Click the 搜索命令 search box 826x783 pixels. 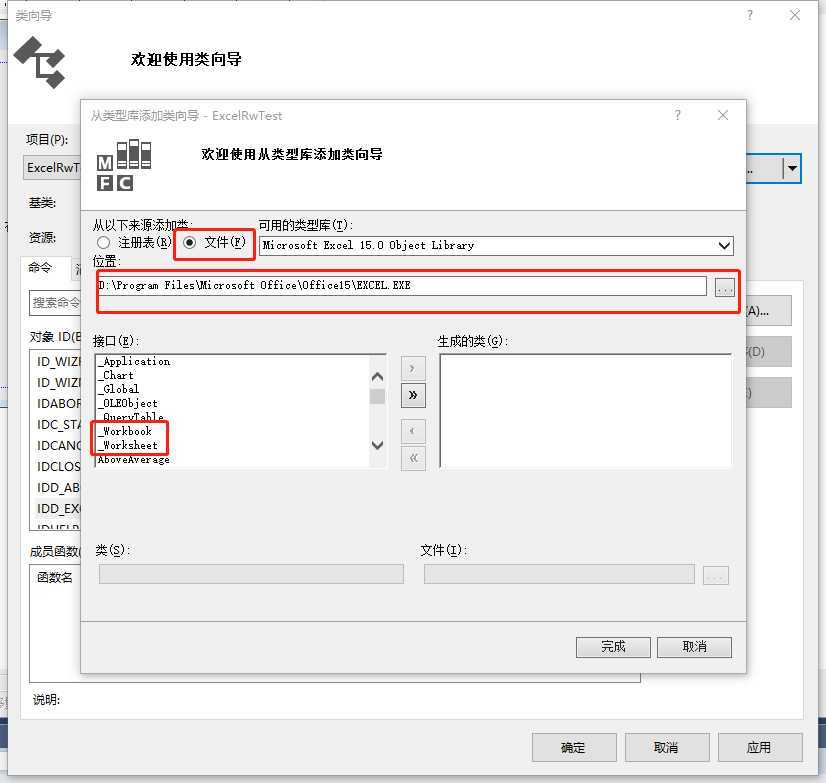pyautogui.click(x=55, y=303)
